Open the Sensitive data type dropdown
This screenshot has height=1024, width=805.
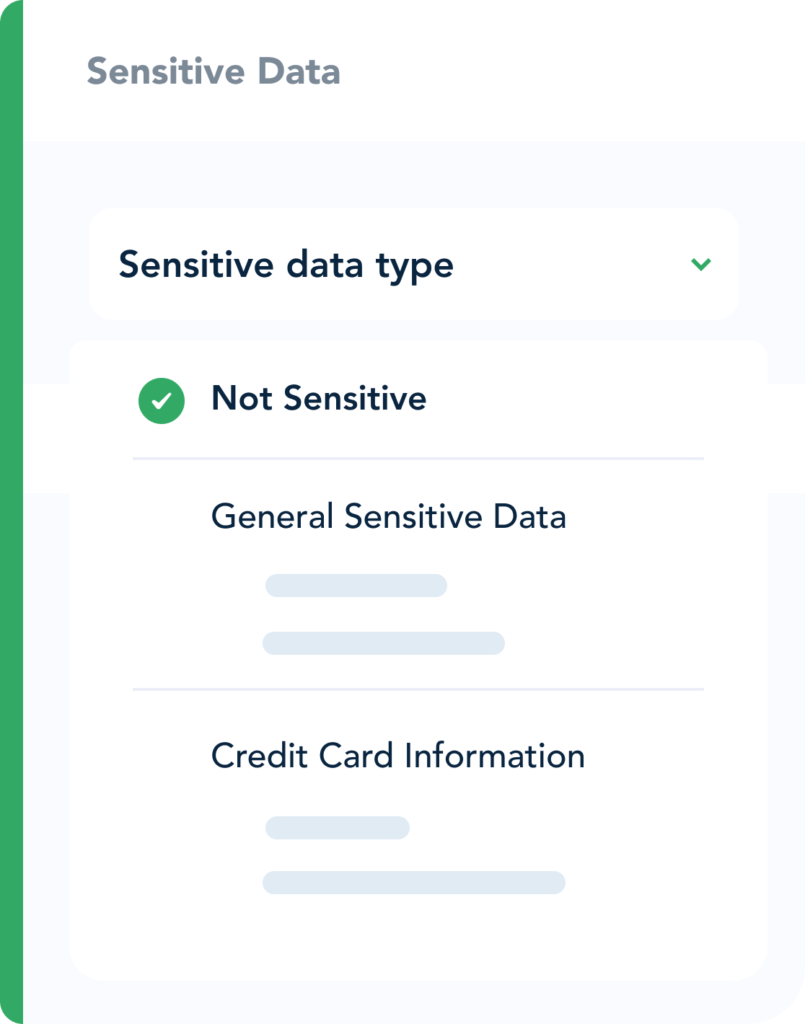pyautogui.click(x=412, y=263)
